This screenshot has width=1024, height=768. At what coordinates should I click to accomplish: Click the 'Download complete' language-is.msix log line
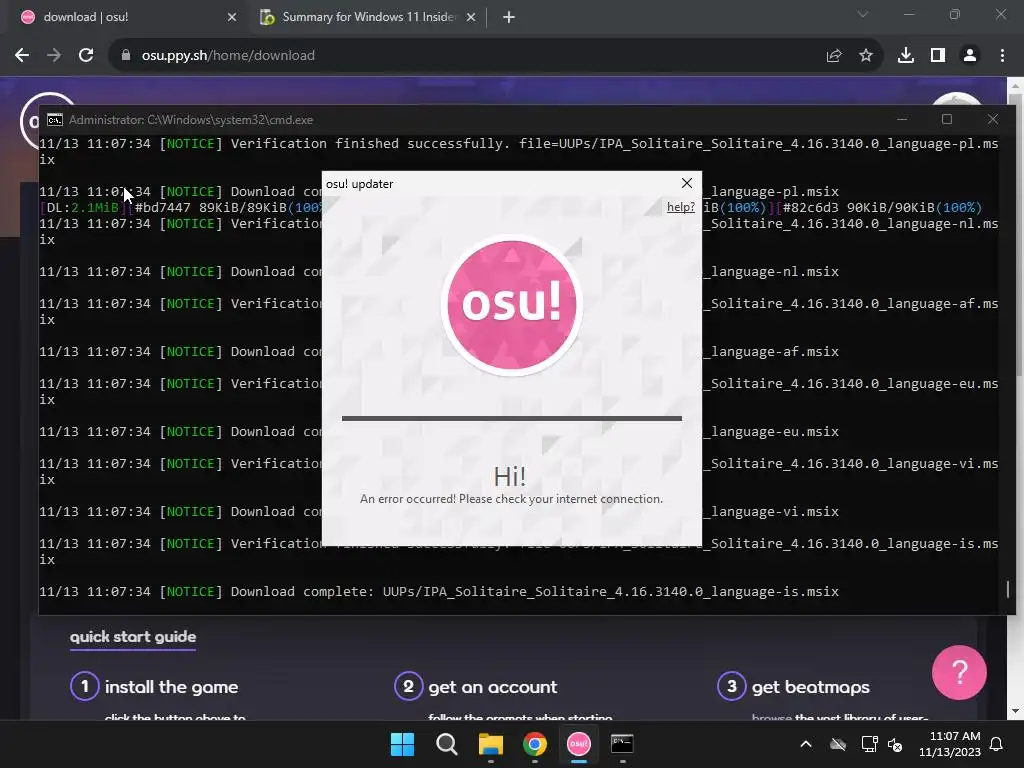[439, 592]
